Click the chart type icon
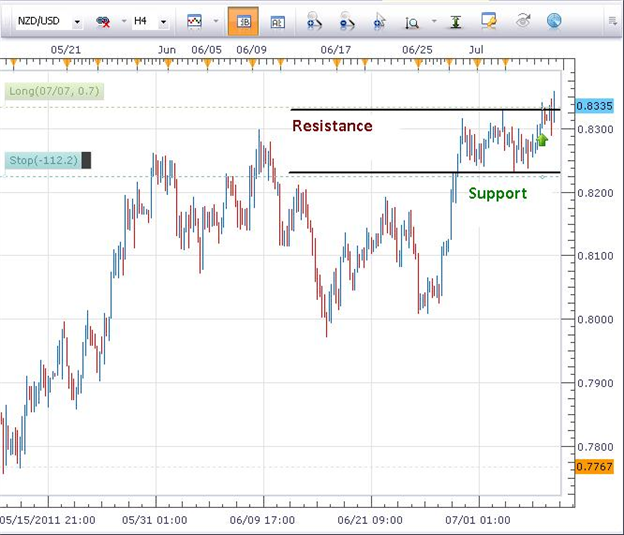Screen dimensions: 624x535 pos(195,21)
